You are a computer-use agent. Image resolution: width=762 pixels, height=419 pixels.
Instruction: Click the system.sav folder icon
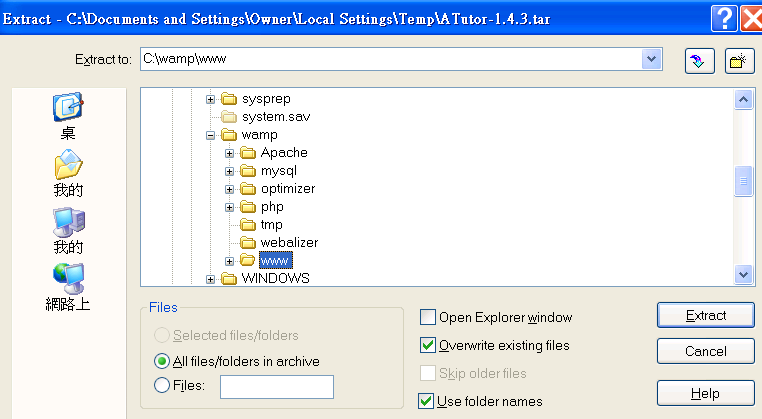(x=229, y=117)
